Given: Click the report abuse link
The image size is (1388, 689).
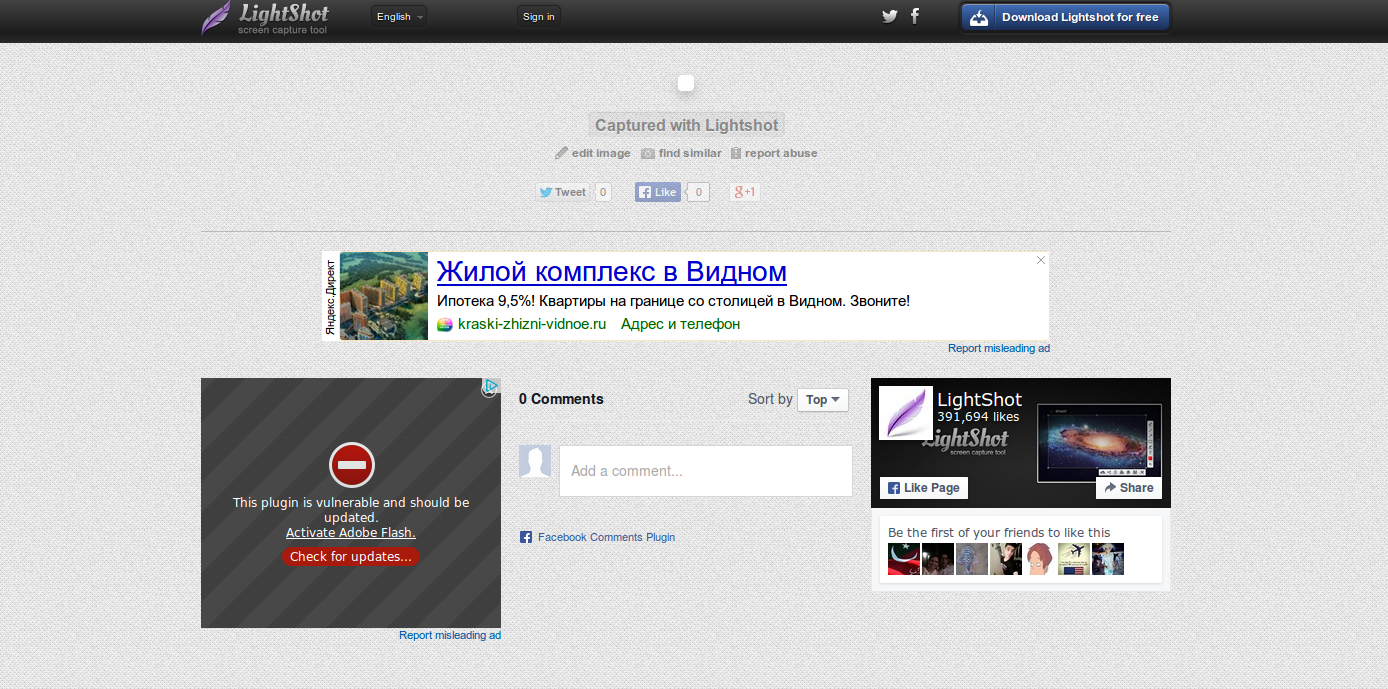Looking at the screenshot, I should point(774,153).
